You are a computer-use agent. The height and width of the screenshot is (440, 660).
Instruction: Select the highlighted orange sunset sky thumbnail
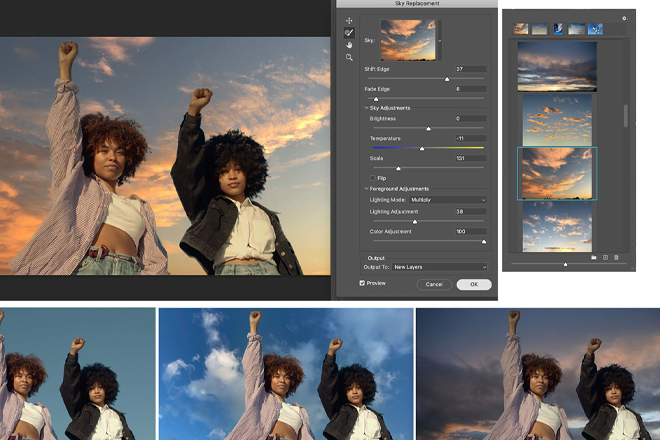[x=557, y=173]
